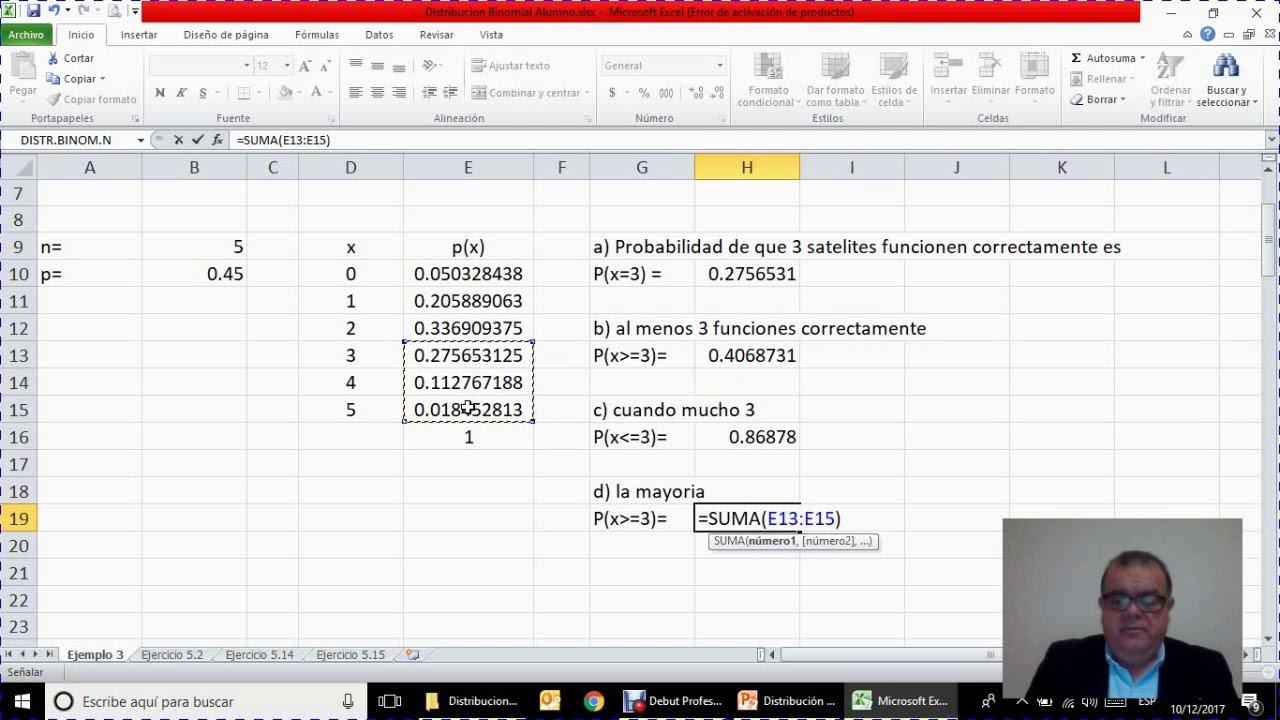Expand the Name Box dropdown arrow
The height and width of the screenshot is (720, 1280).
[140, 140]
